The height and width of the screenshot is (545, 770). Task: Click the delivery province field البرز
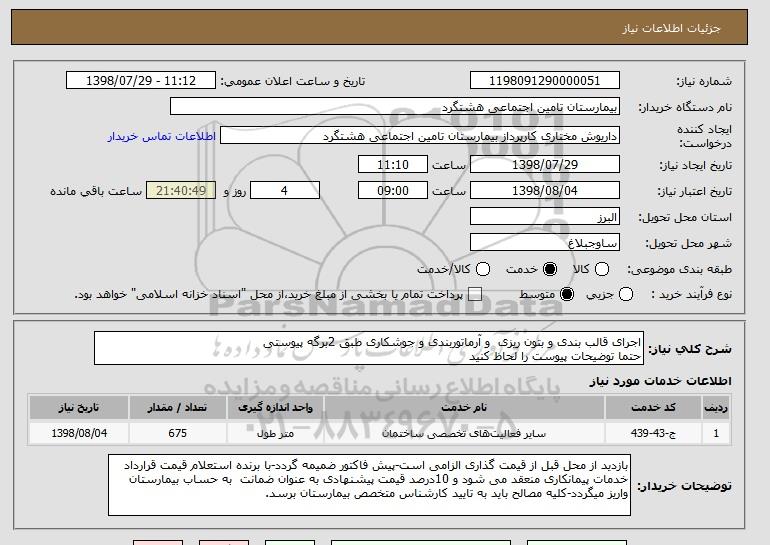pos(545,217)
